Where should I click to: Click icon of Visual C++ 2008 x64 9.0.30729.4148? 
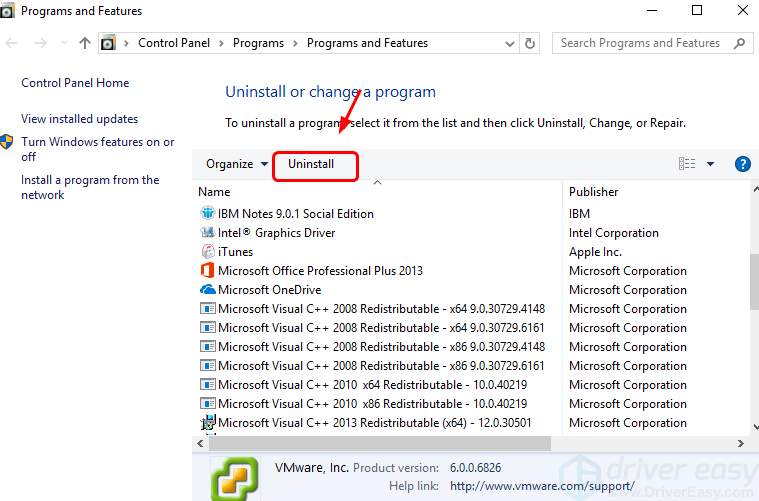(208, 308)
